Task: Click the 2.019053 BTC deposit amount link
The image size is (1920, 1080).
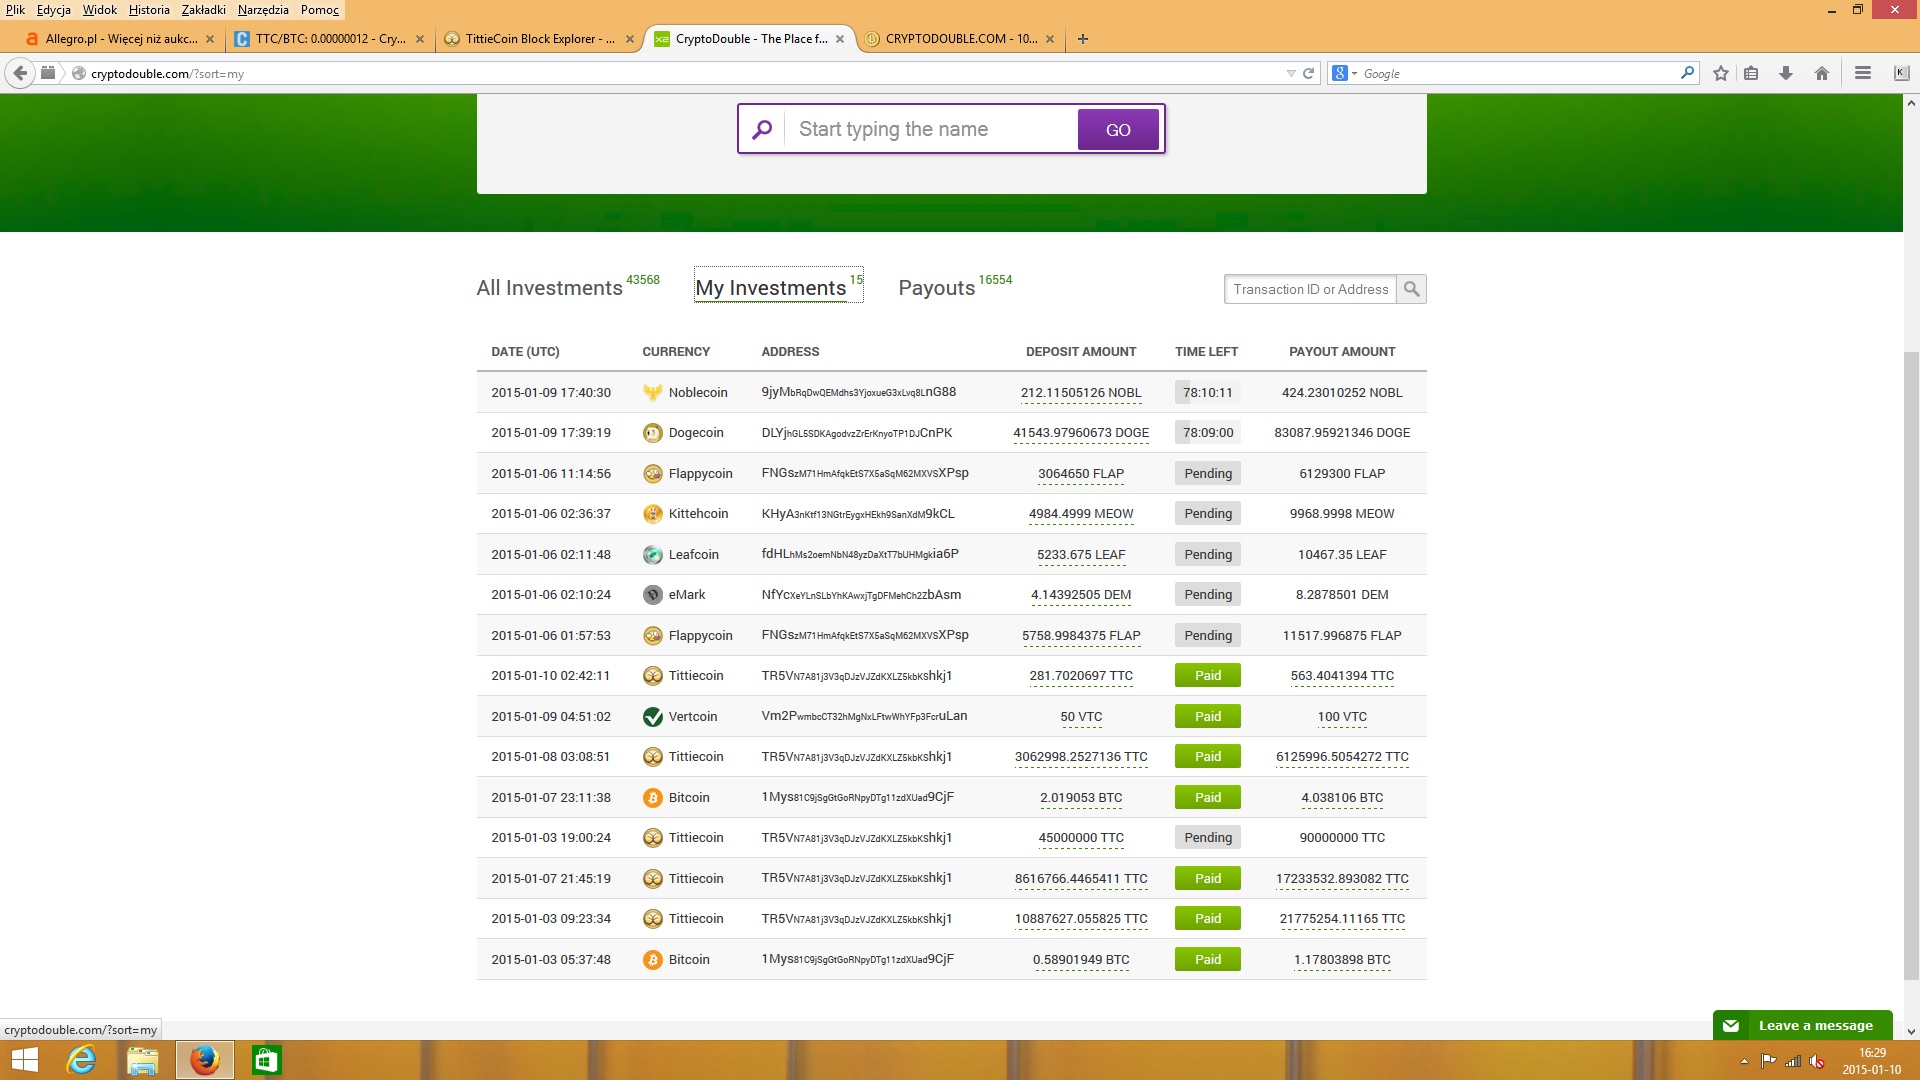Action: point(1081,798)
